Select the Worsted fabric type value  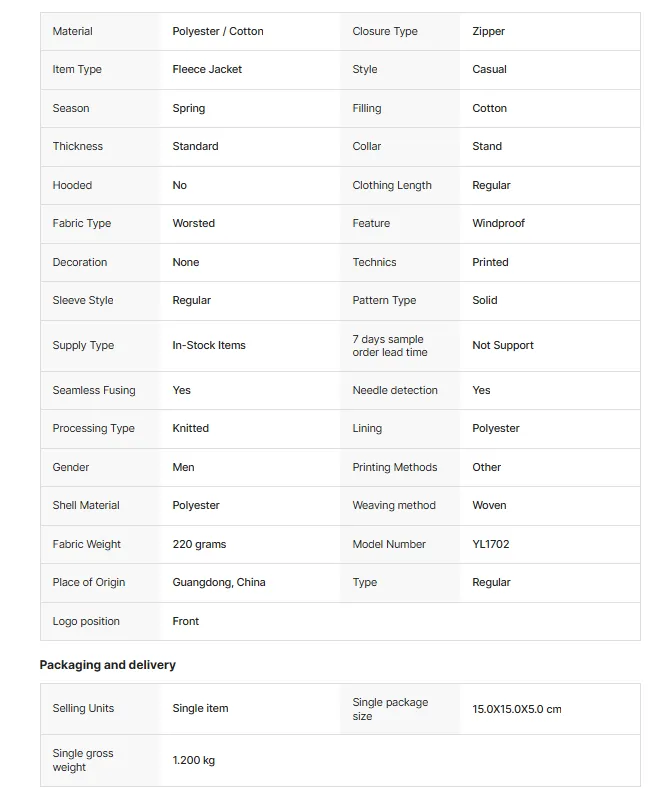(193, 223)
